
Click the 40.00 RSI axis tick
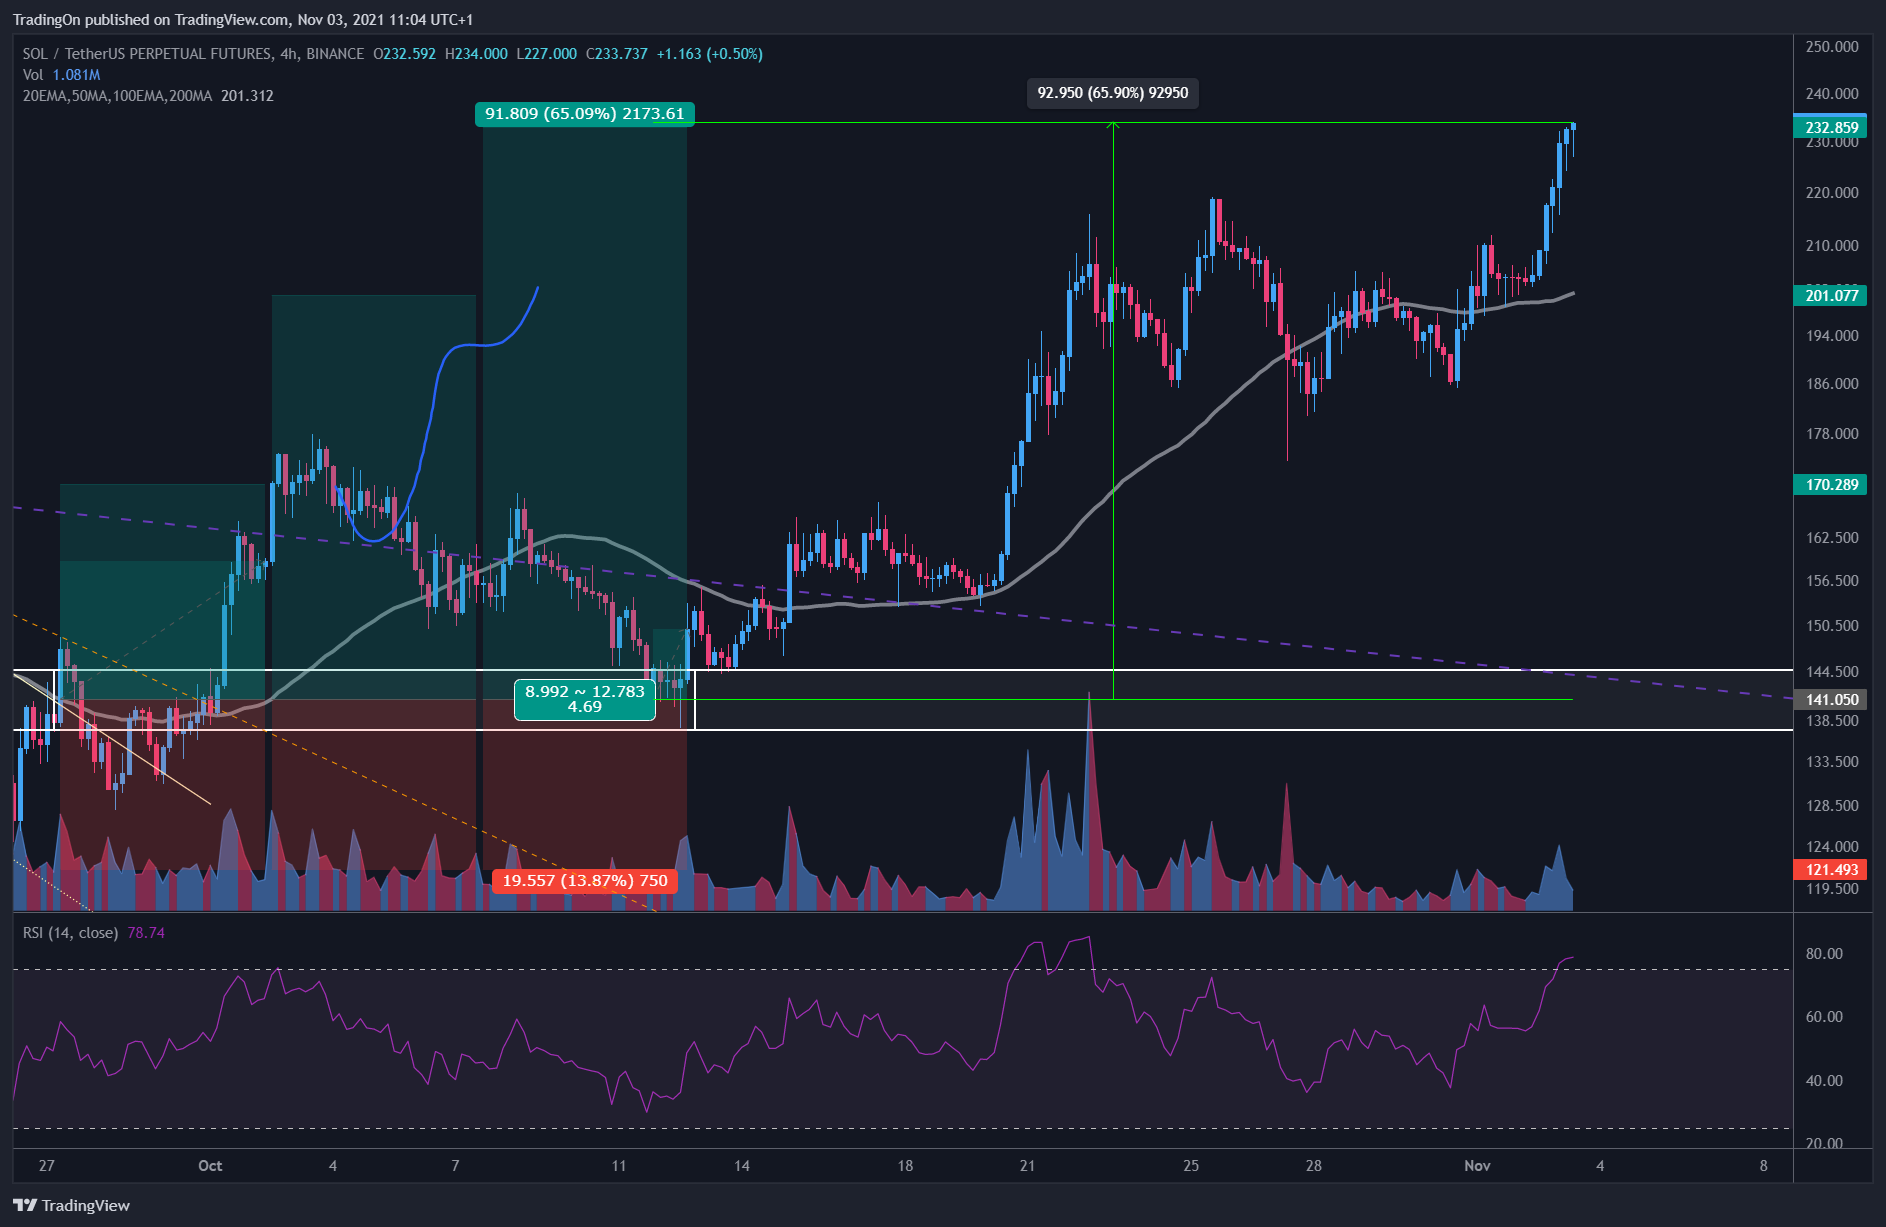(x=1824, y=1081)
